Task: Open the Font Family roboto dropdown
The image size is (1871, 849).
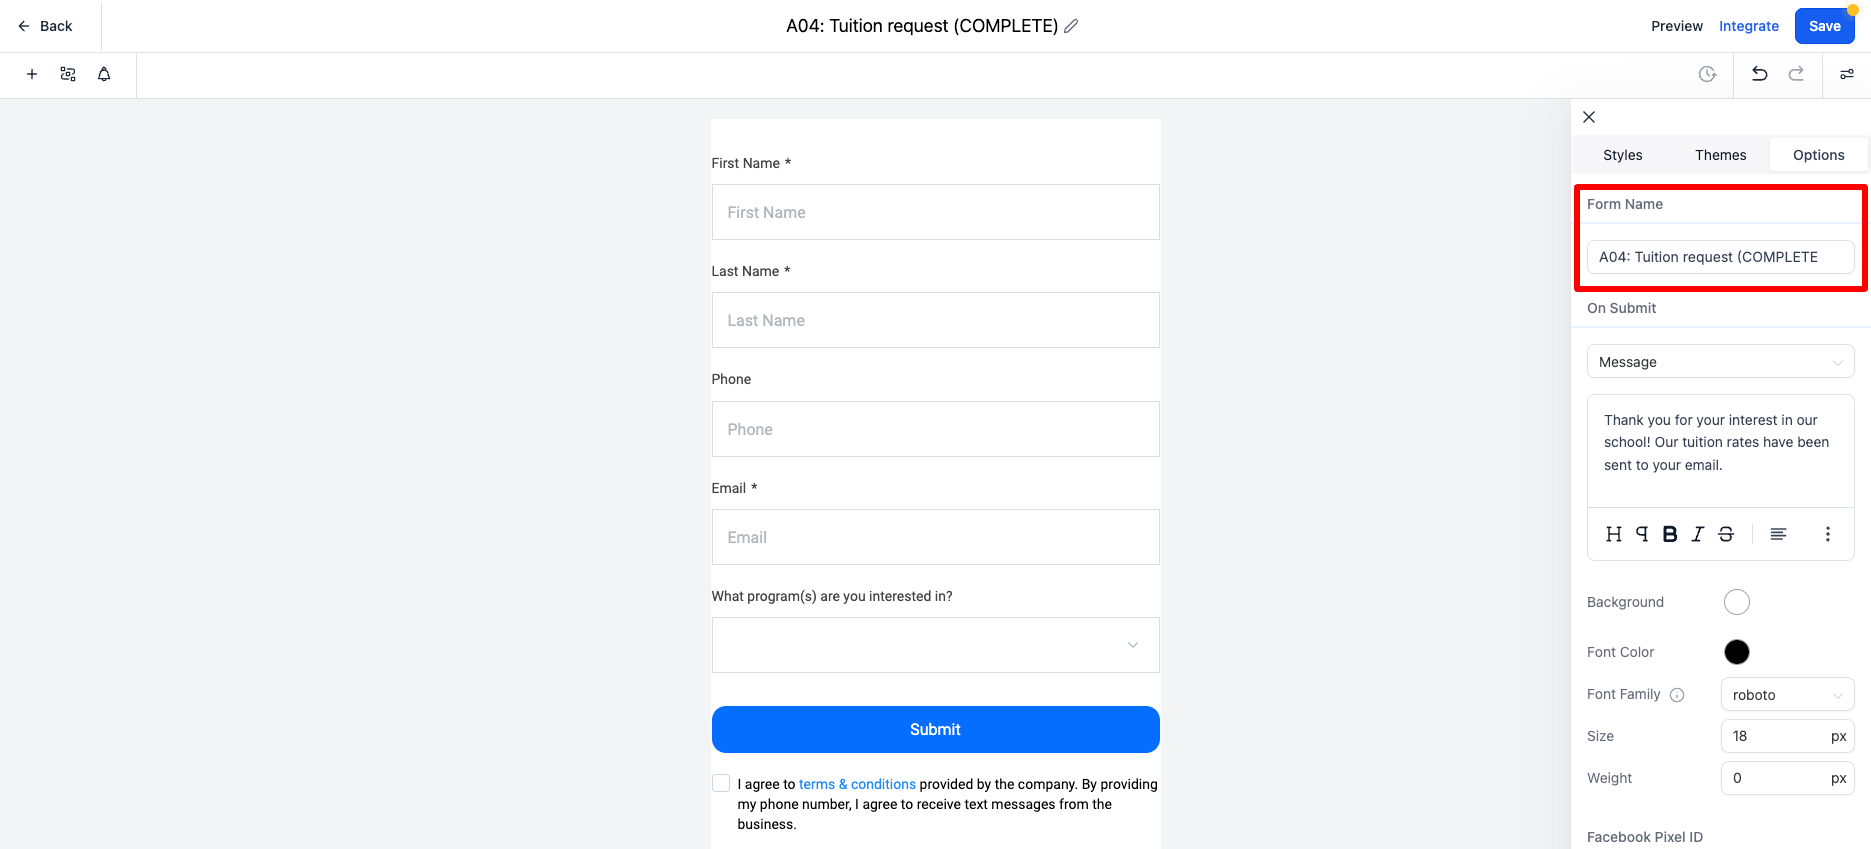Action: click(x=1787, y=695)
